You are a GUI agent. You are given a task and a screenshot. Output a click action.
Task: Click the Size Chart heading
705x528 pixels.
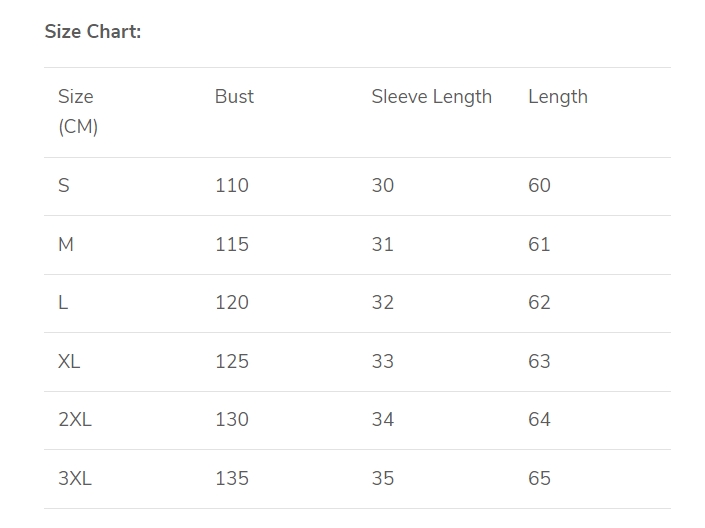tap(93, 31)
